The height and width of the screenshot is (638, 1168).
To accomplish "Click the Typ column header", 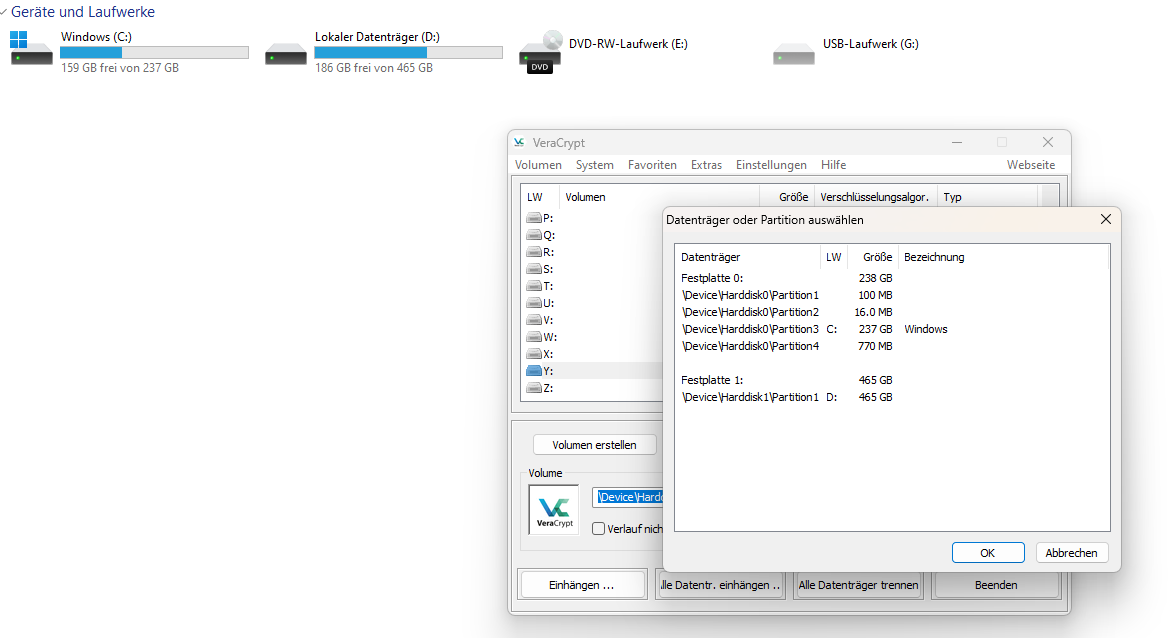I will (x=987, y=198).
